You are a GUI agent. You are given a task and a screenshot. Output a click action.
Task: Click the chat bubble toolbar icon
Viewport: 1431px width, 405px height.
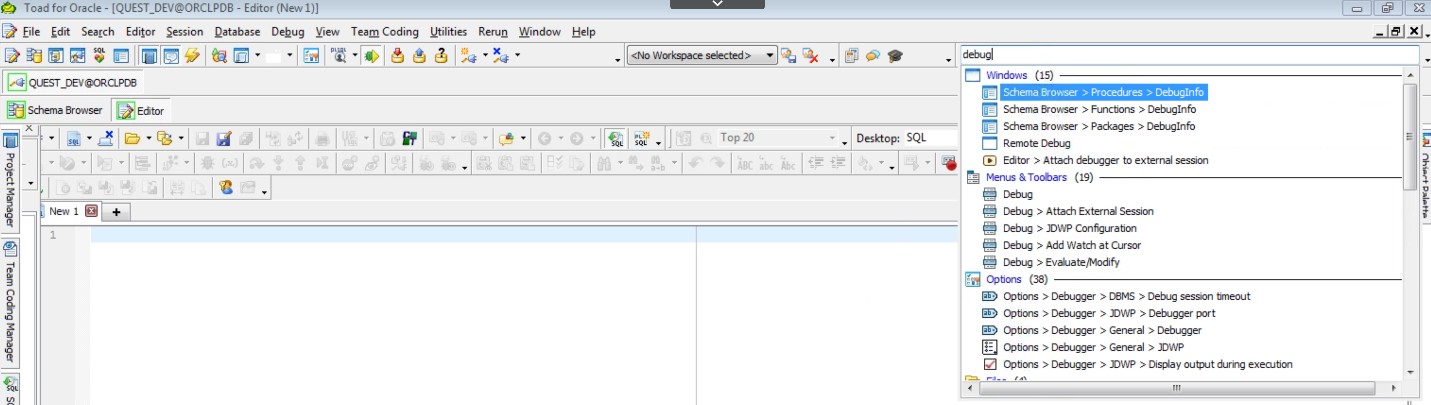873,56
